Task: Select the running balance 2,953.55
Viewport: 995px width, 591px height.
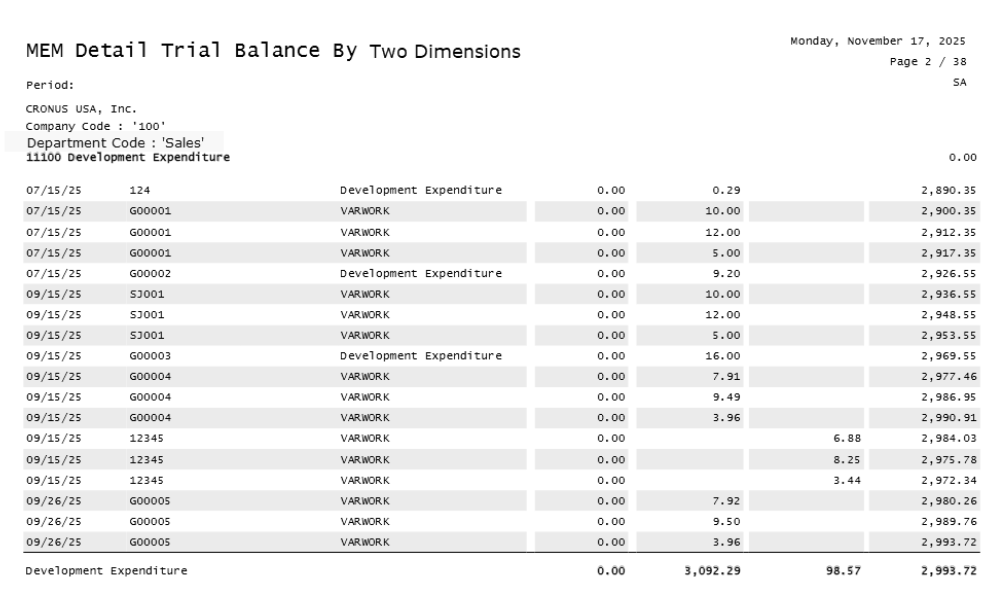Action: 949,335
